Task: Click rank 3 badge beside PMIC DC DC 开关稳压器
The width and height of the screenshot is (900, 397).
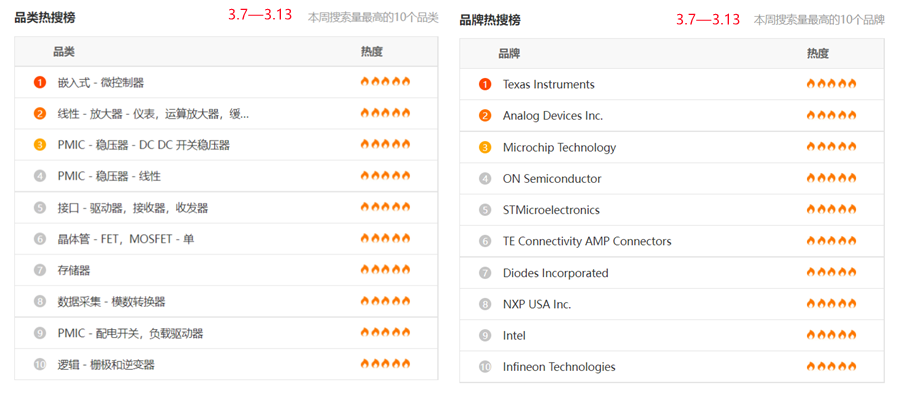Action: pos(40,145)
